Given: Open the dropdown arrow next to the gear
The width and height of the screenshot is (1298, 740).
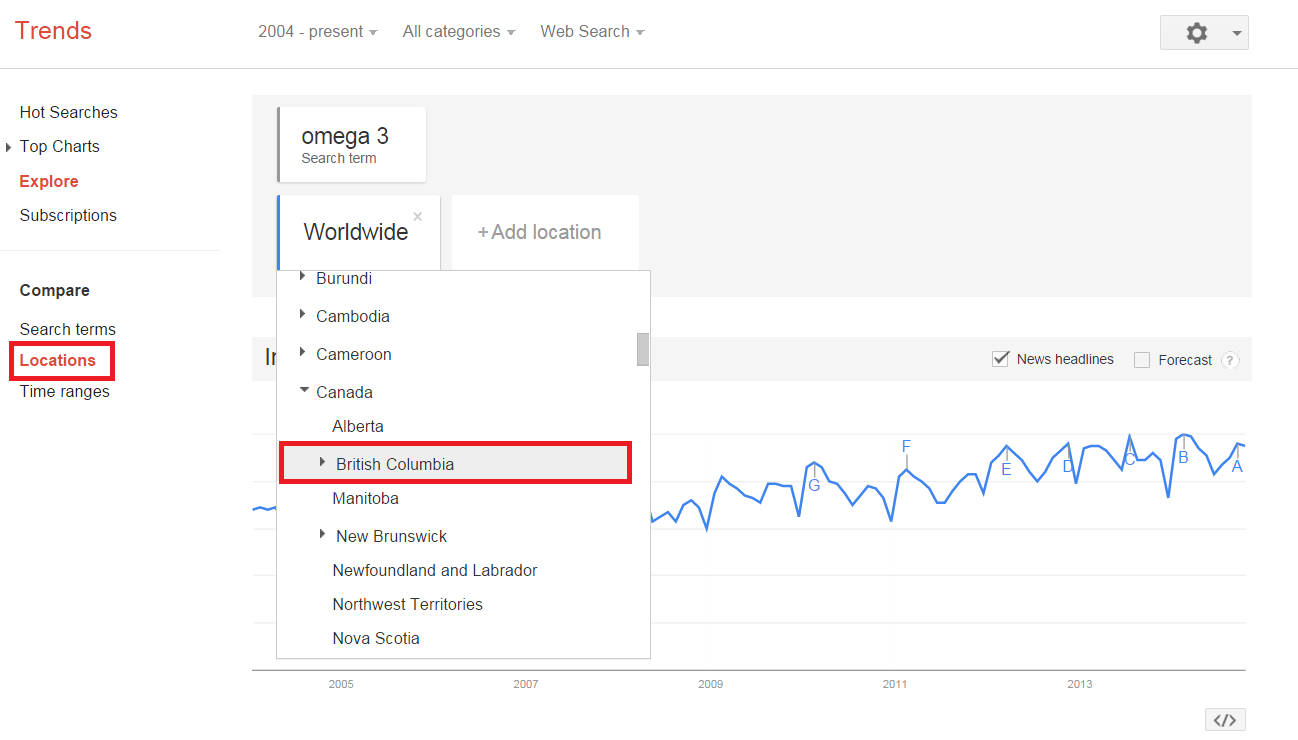Looking at the screenshot, I should click(x=1237, y=33).
